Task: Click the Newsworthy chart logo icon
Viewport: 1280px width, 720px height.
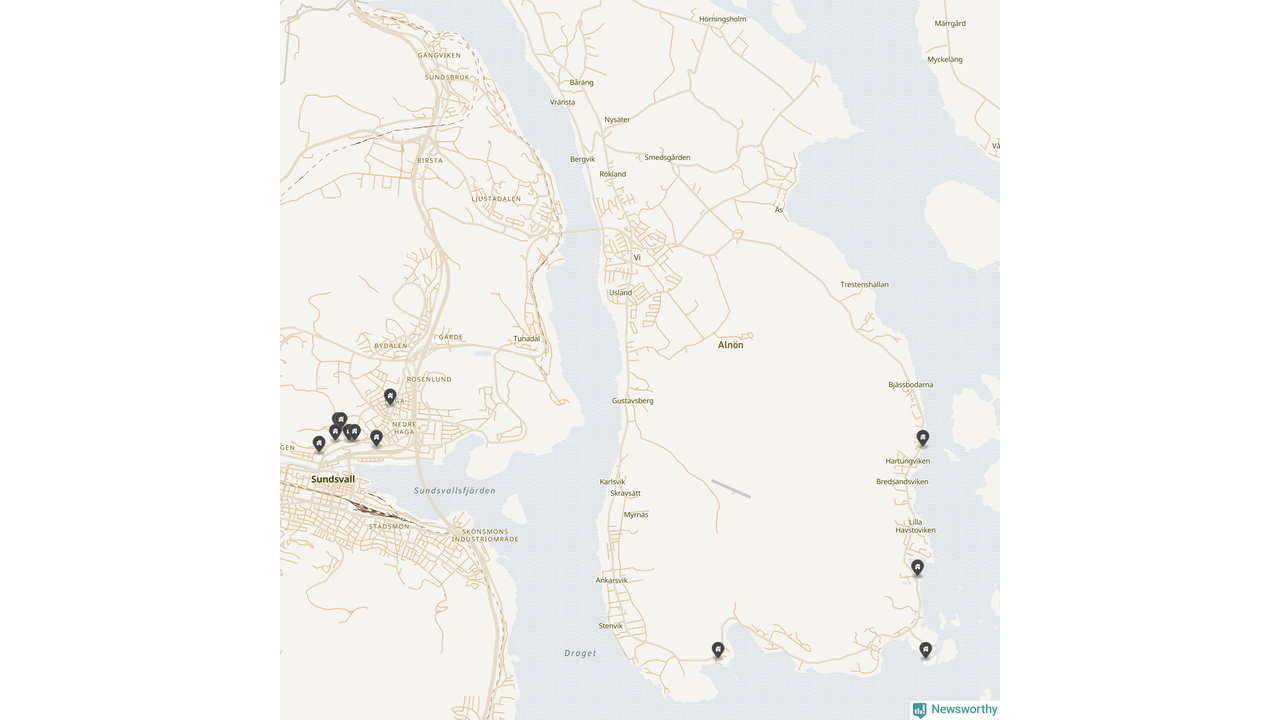Action: pyautogui.click(x=919, y=710)
